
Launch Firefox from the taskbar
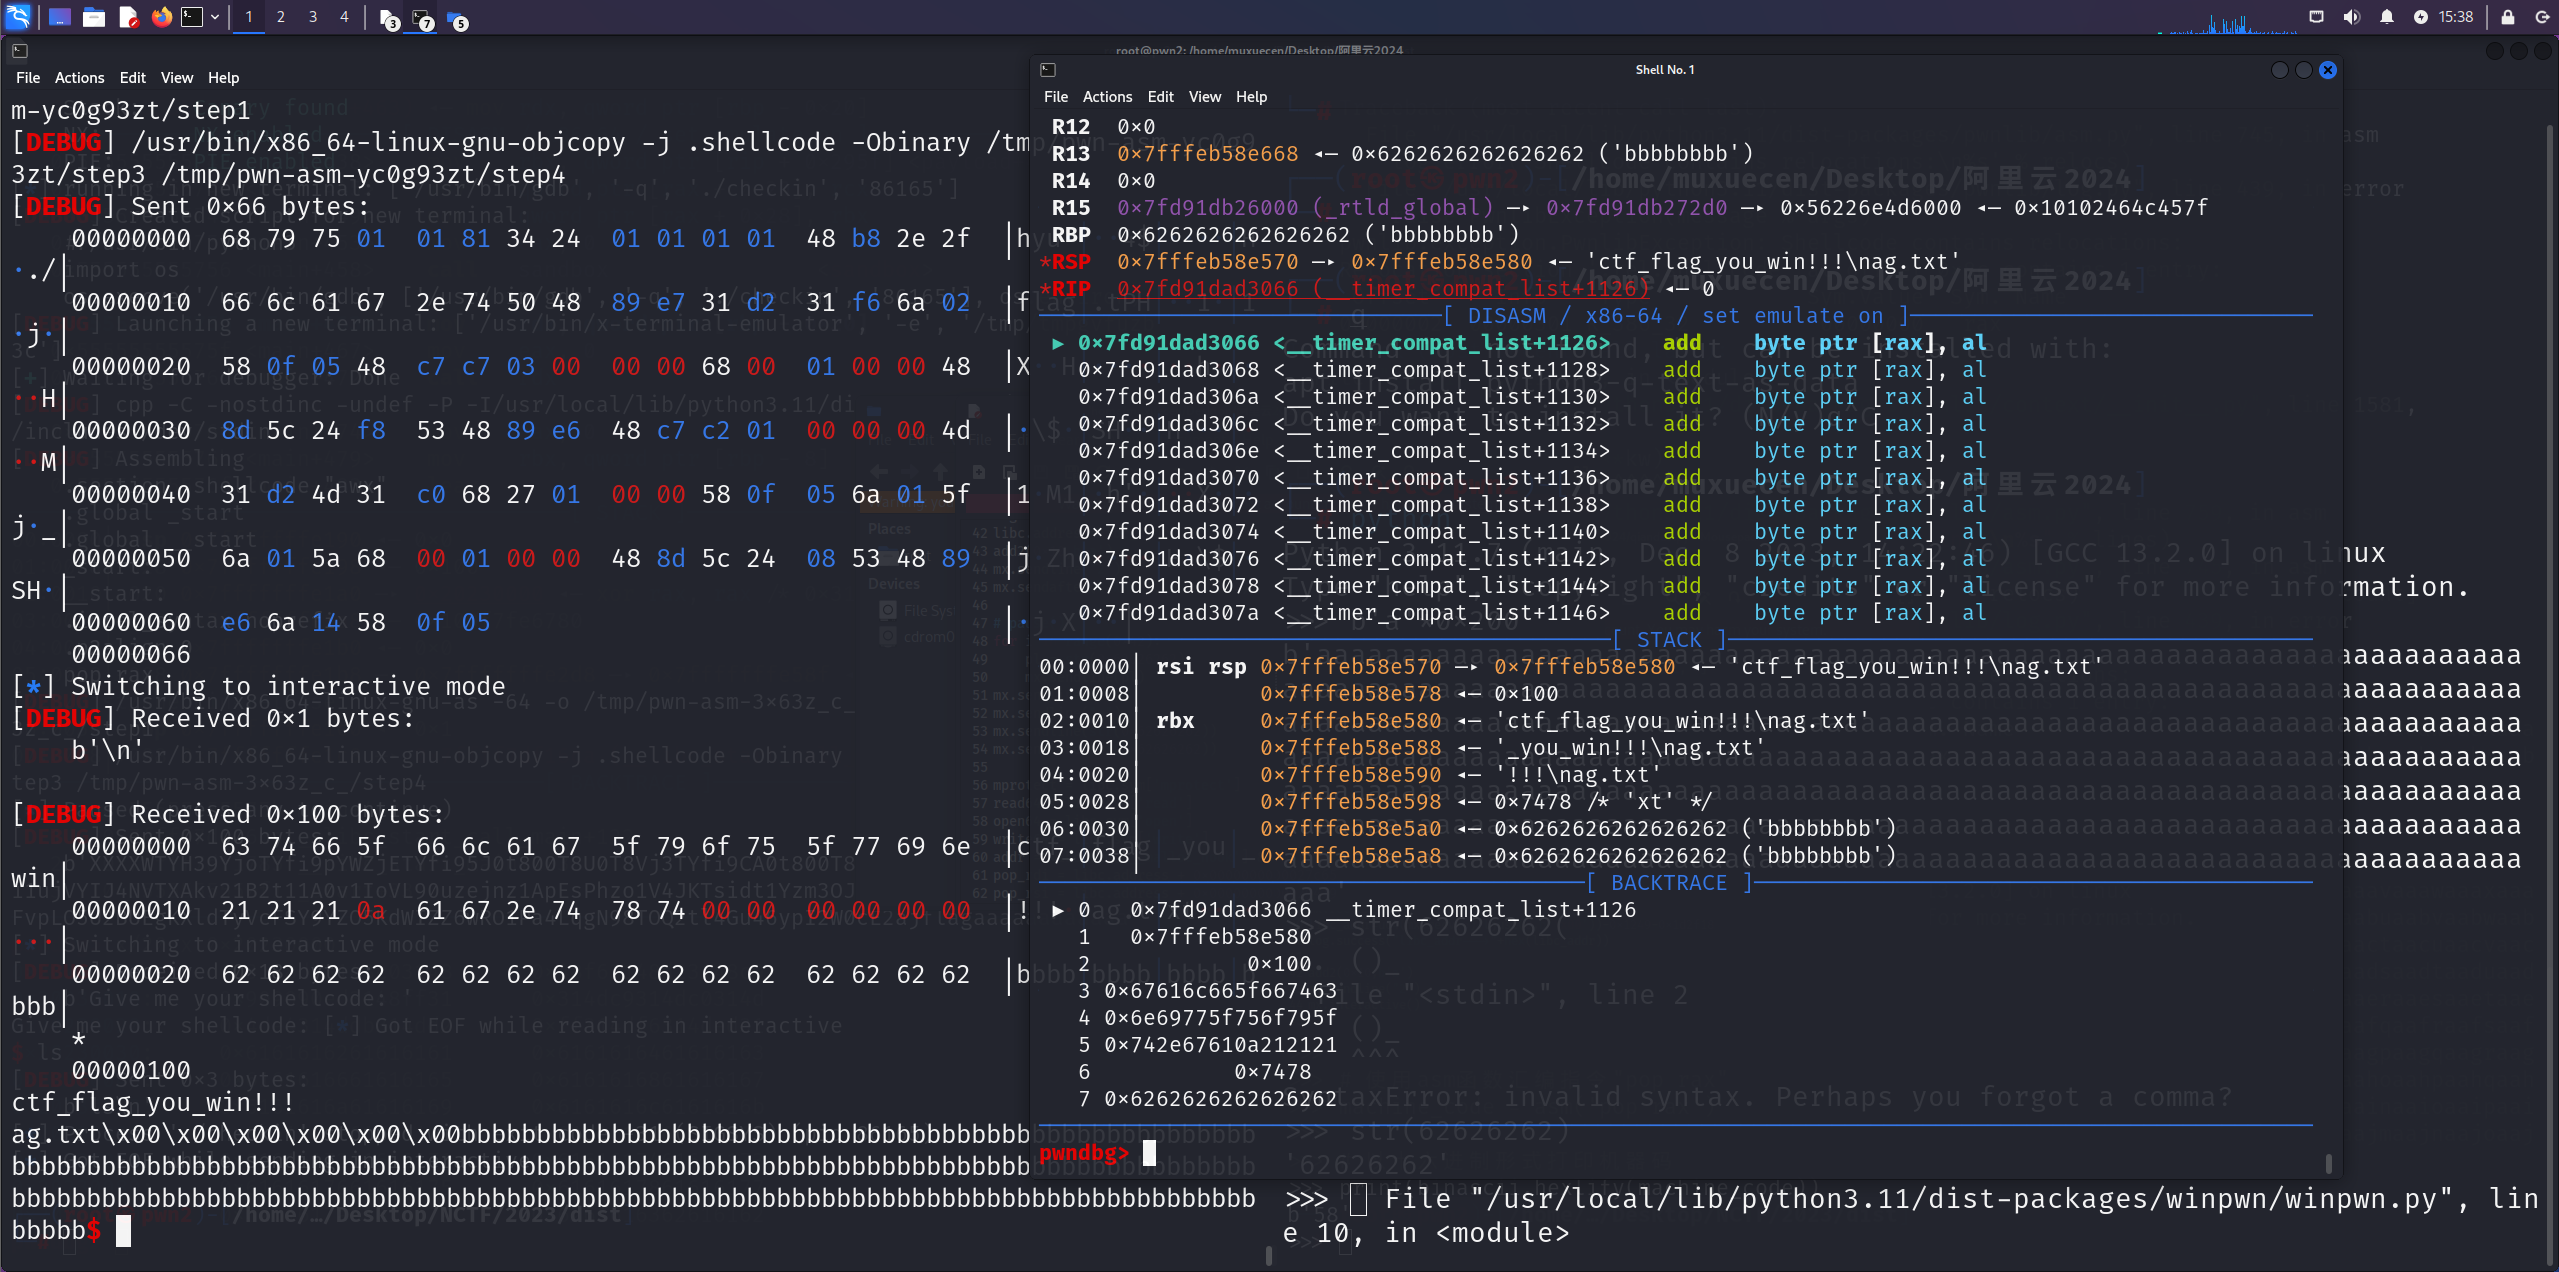click(162, 16)
